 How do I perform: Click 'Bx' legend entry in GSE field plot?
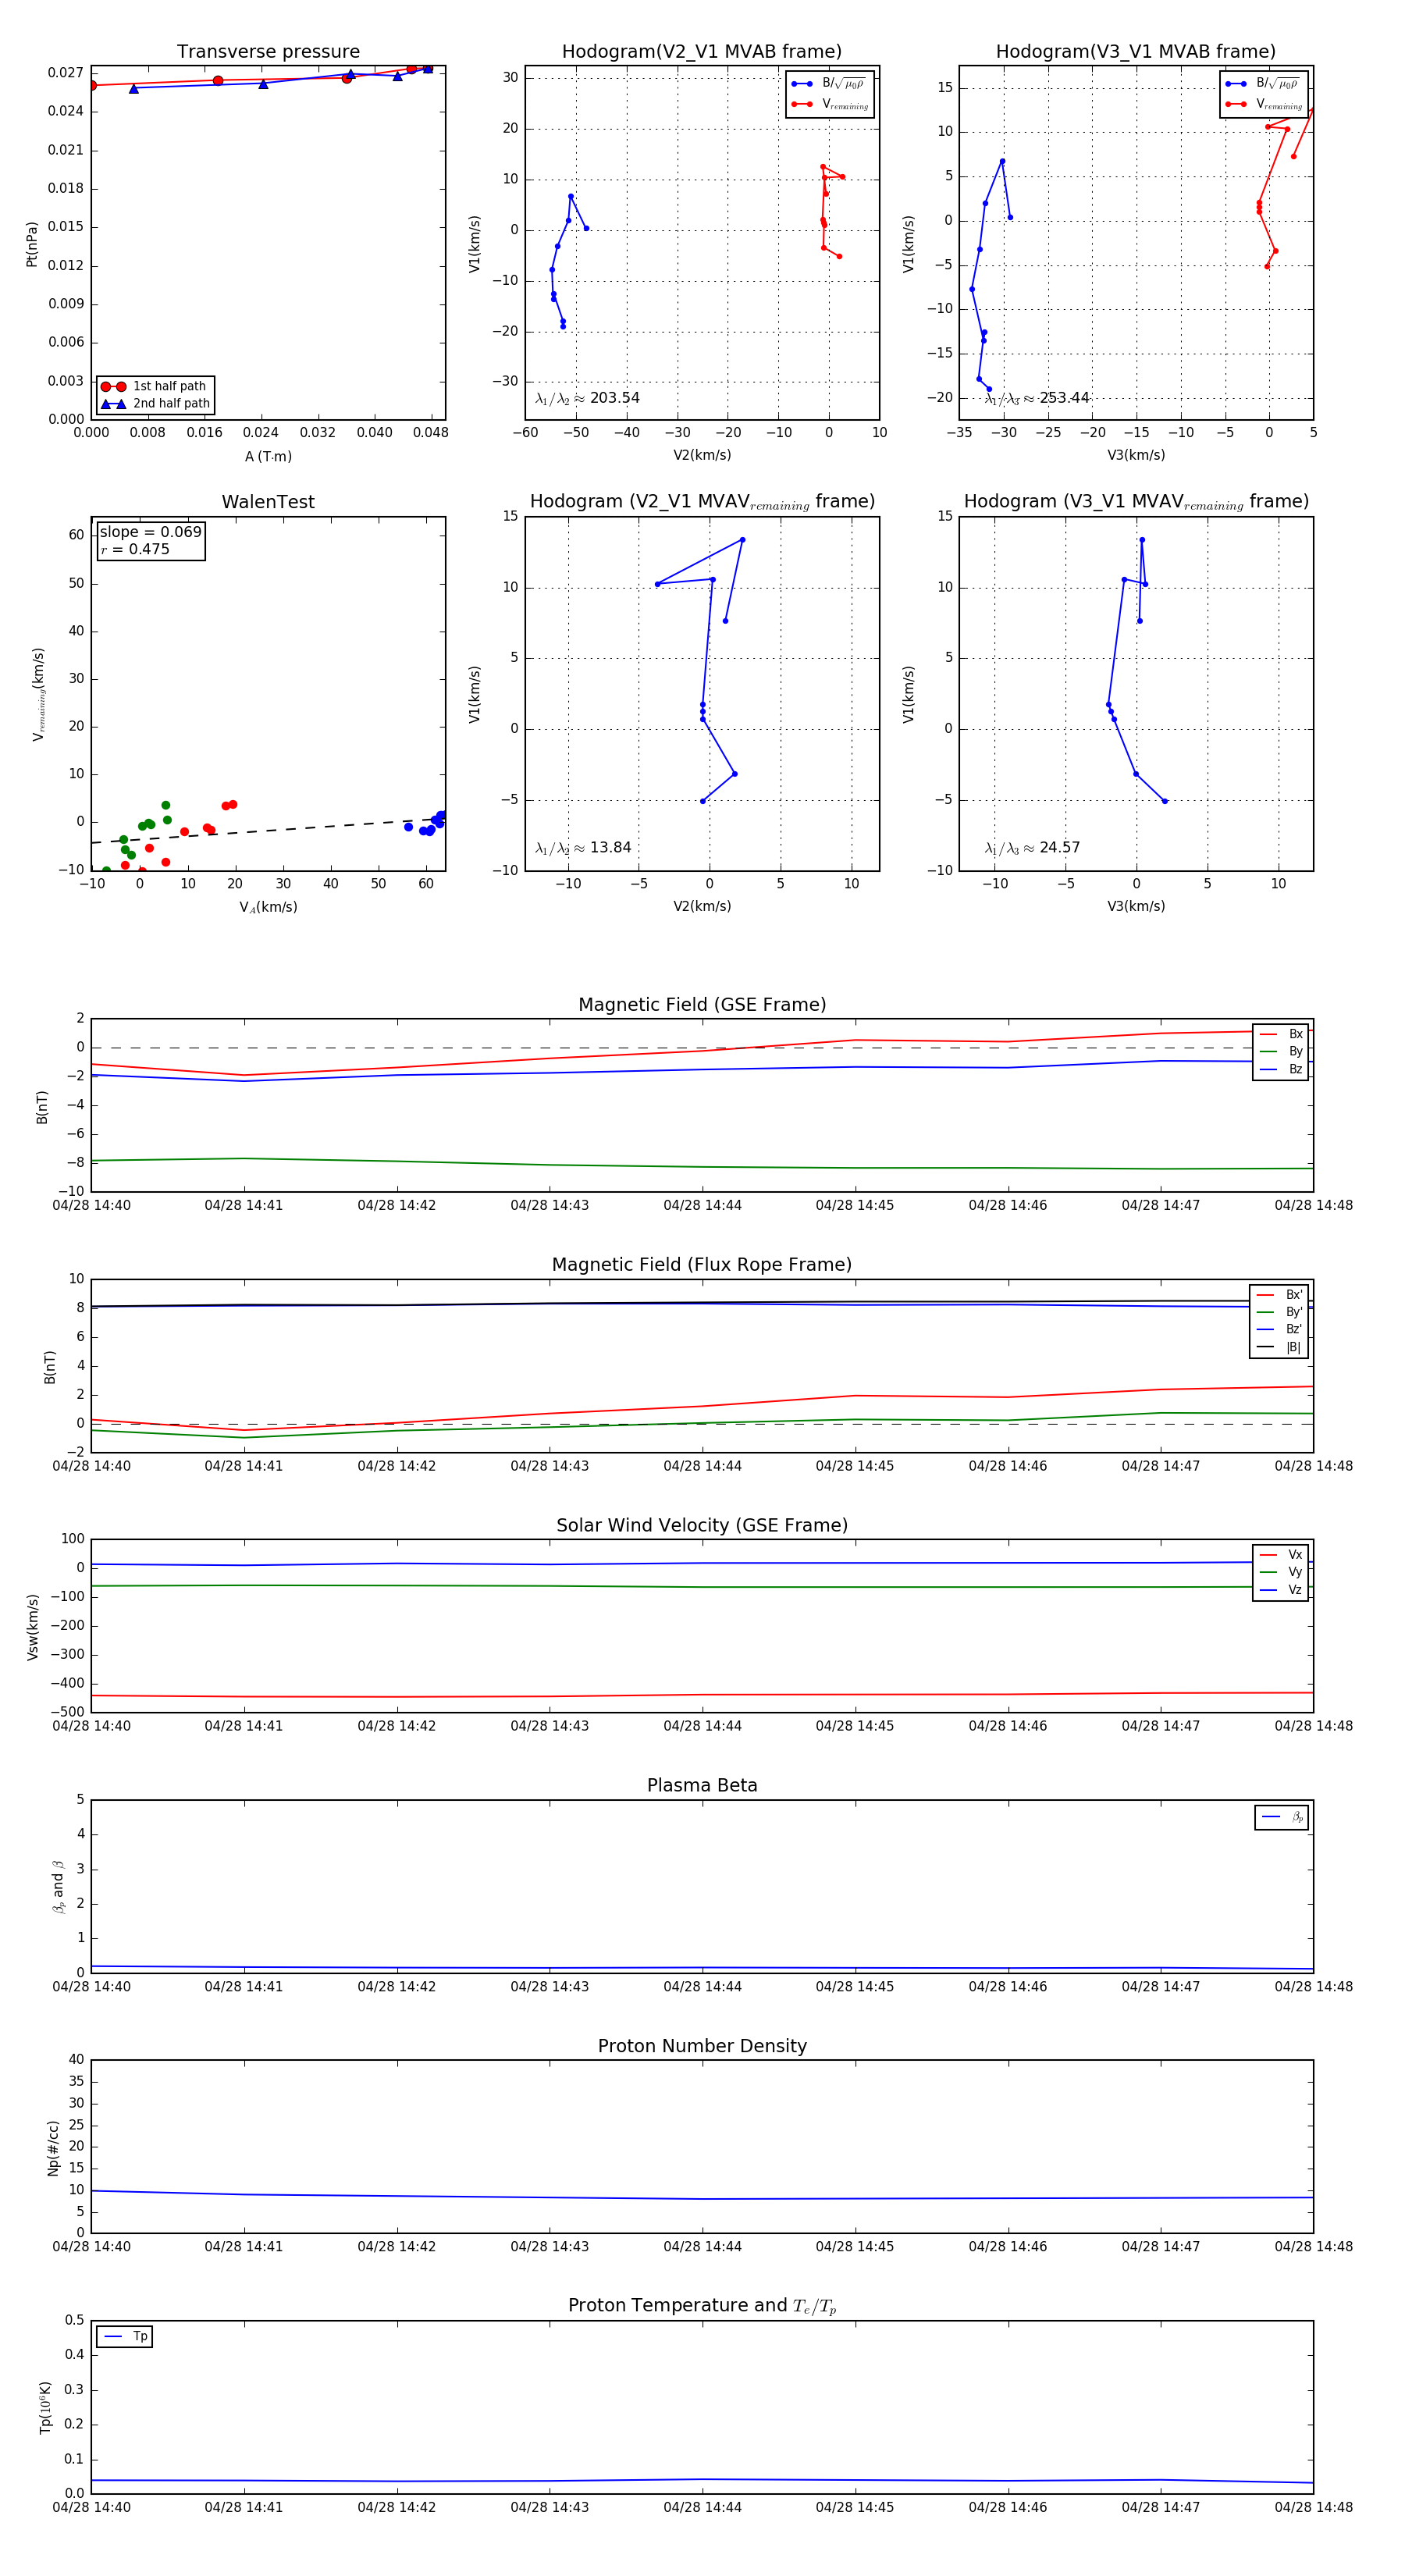pyautogui.click(x=1281, y=1034)
